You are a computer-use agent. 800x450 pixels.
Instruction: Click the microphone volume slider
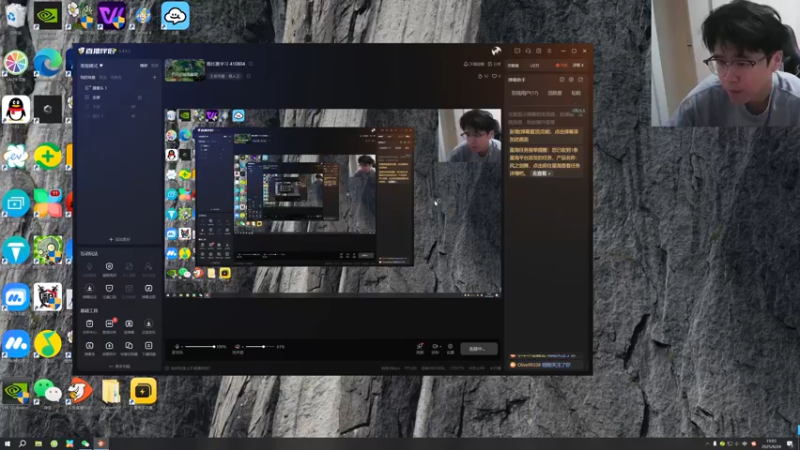point(199,346)
